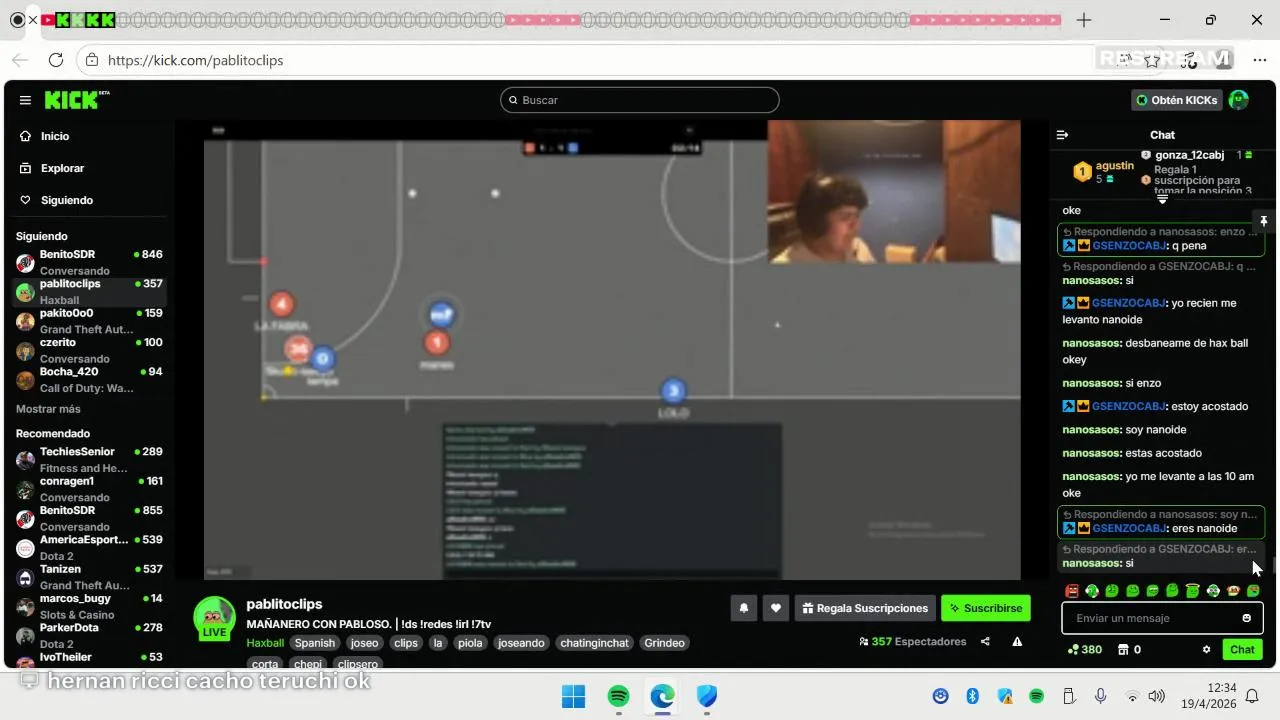Image resolution: width=1280 pixels, height=720 pixels.
Task: Select pablitoclips in followed channels
Action: click(89, 291)
